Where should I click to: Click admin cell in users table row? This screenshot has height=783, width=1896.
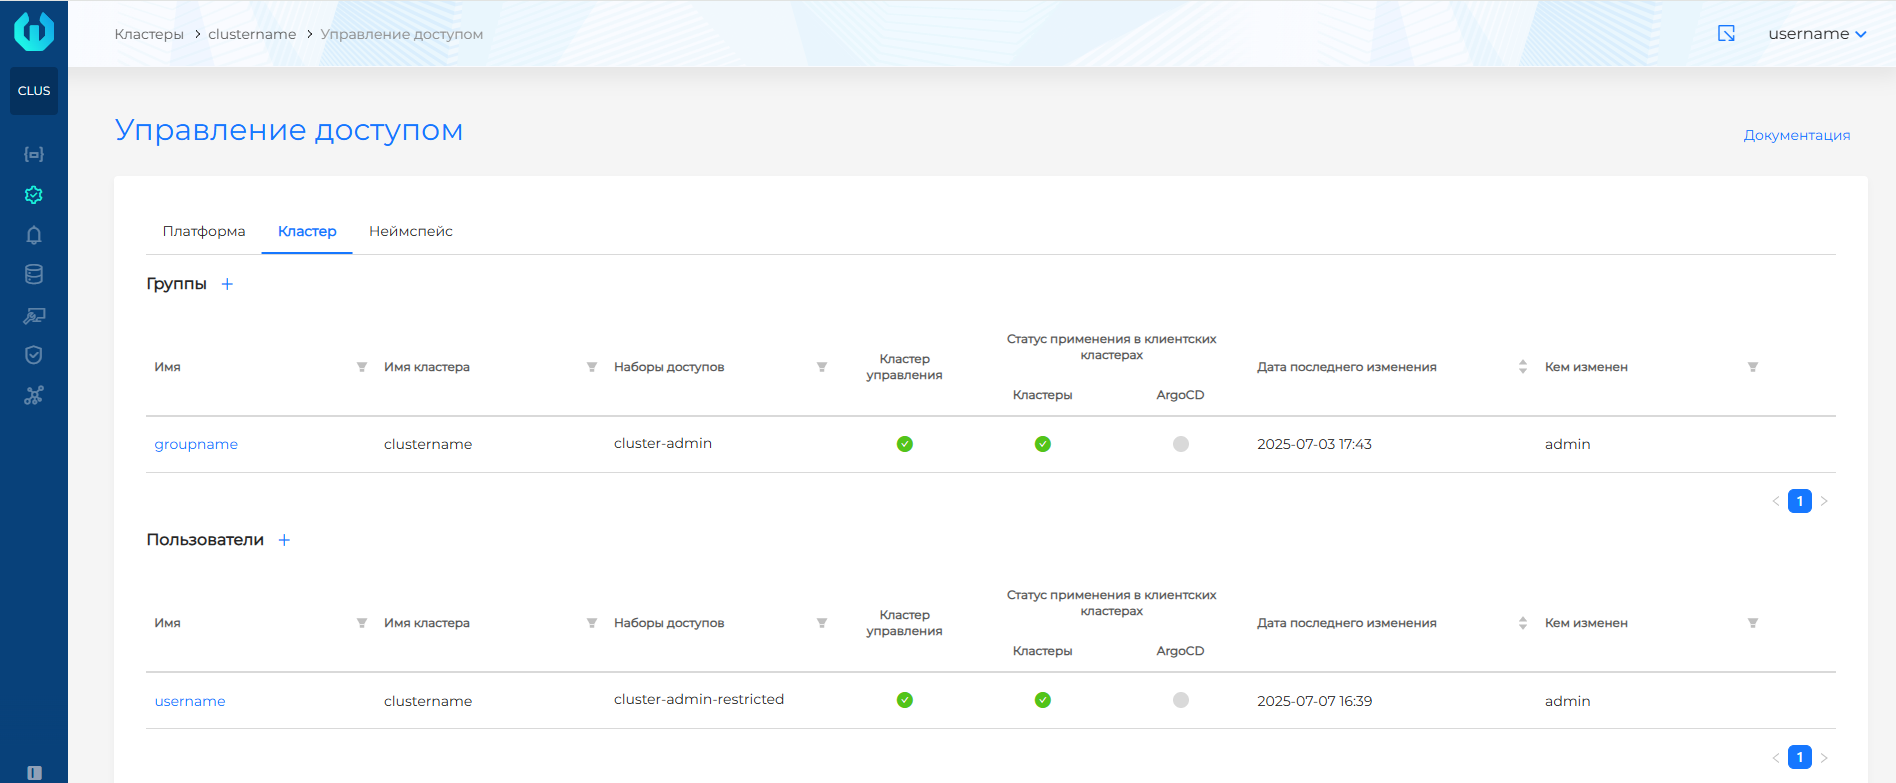1567,701
